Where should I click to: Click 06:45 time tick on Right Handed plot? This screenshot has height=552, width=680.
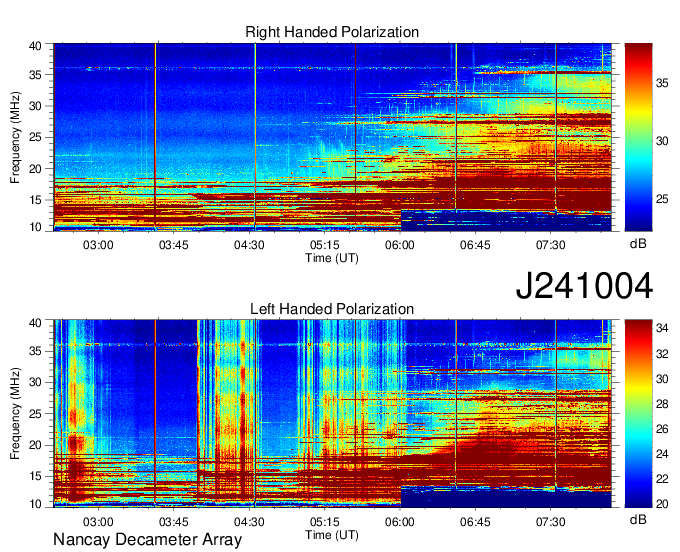click(x=475, y=245)
